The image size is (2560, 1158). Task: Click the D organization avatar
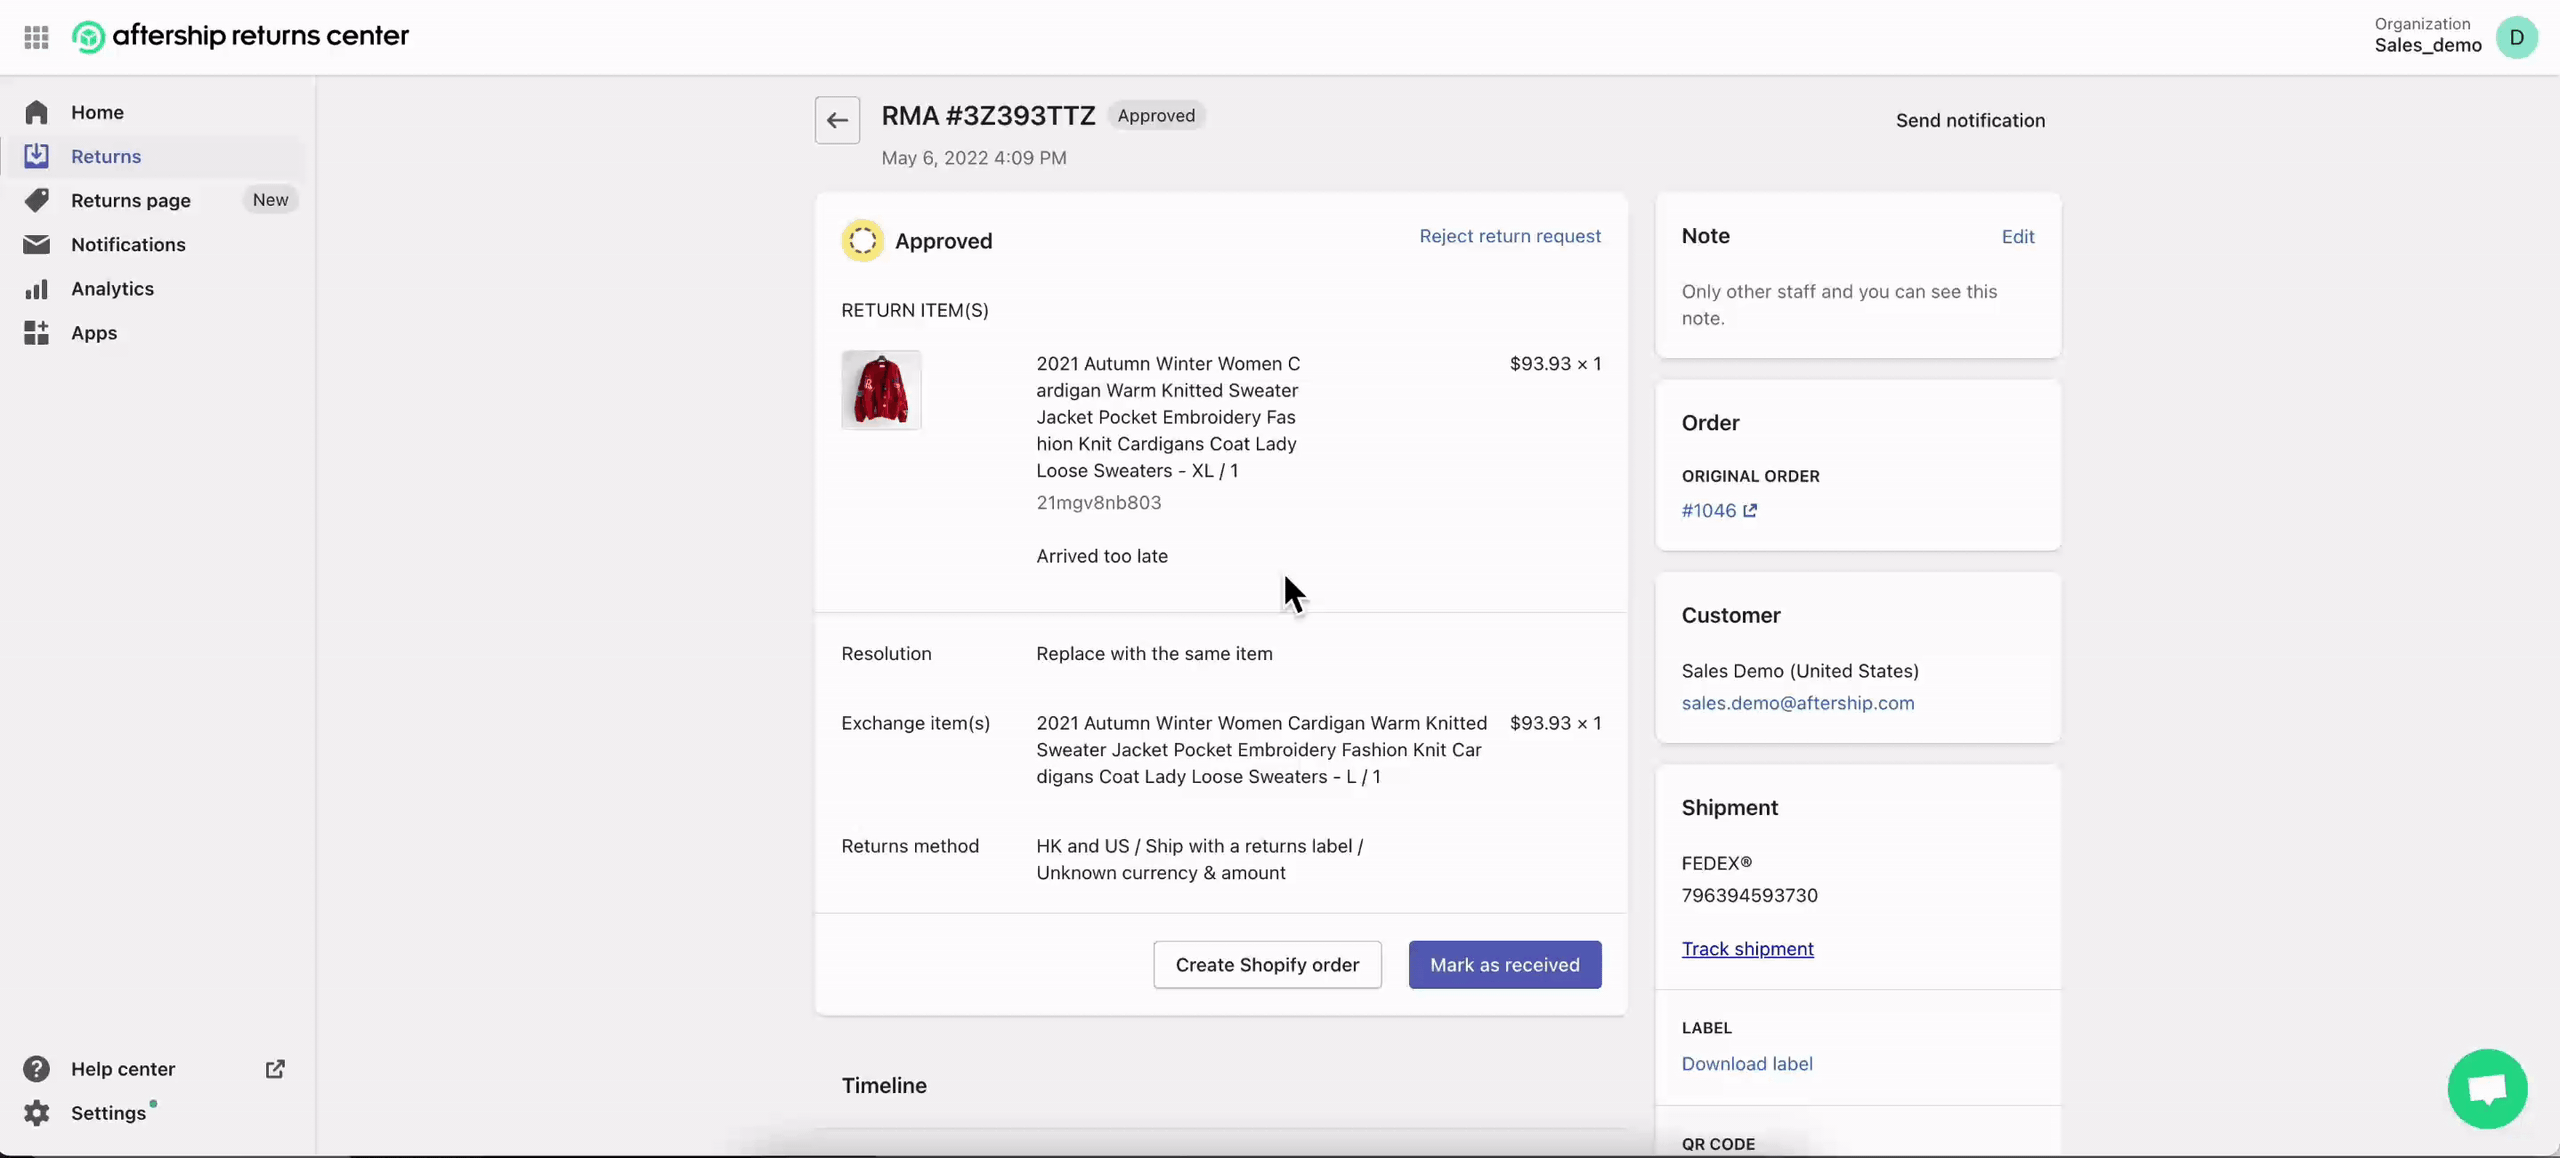(2516, 37)
